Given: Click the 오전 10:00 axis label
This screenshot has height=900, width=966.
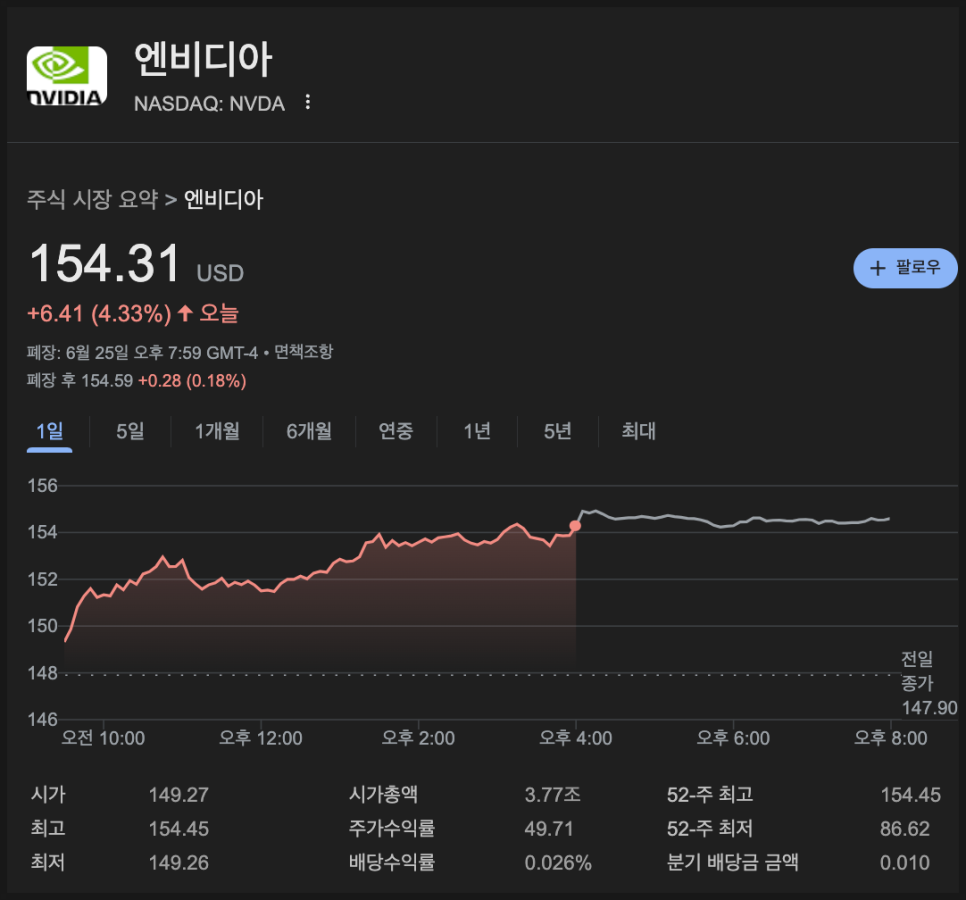Looking at the screenshot, I should [x=103, y=738].
